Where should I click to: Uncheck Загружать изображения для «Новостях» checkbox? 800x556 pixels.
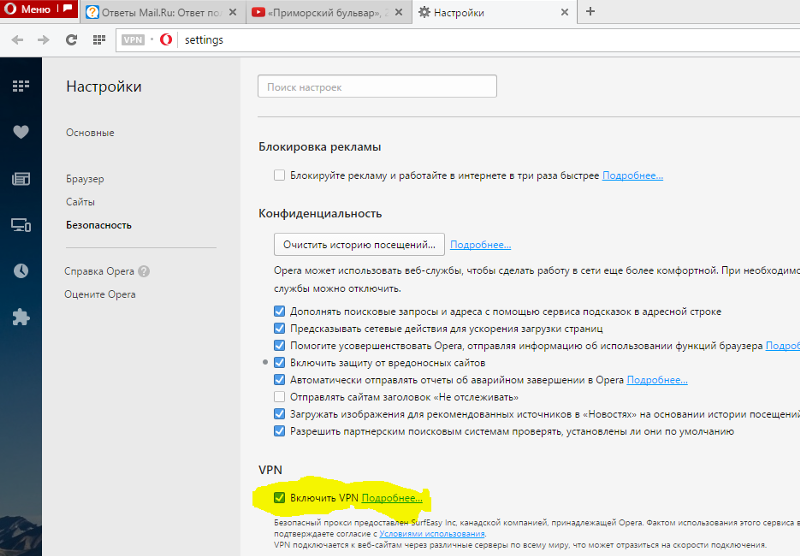(279, 414)
